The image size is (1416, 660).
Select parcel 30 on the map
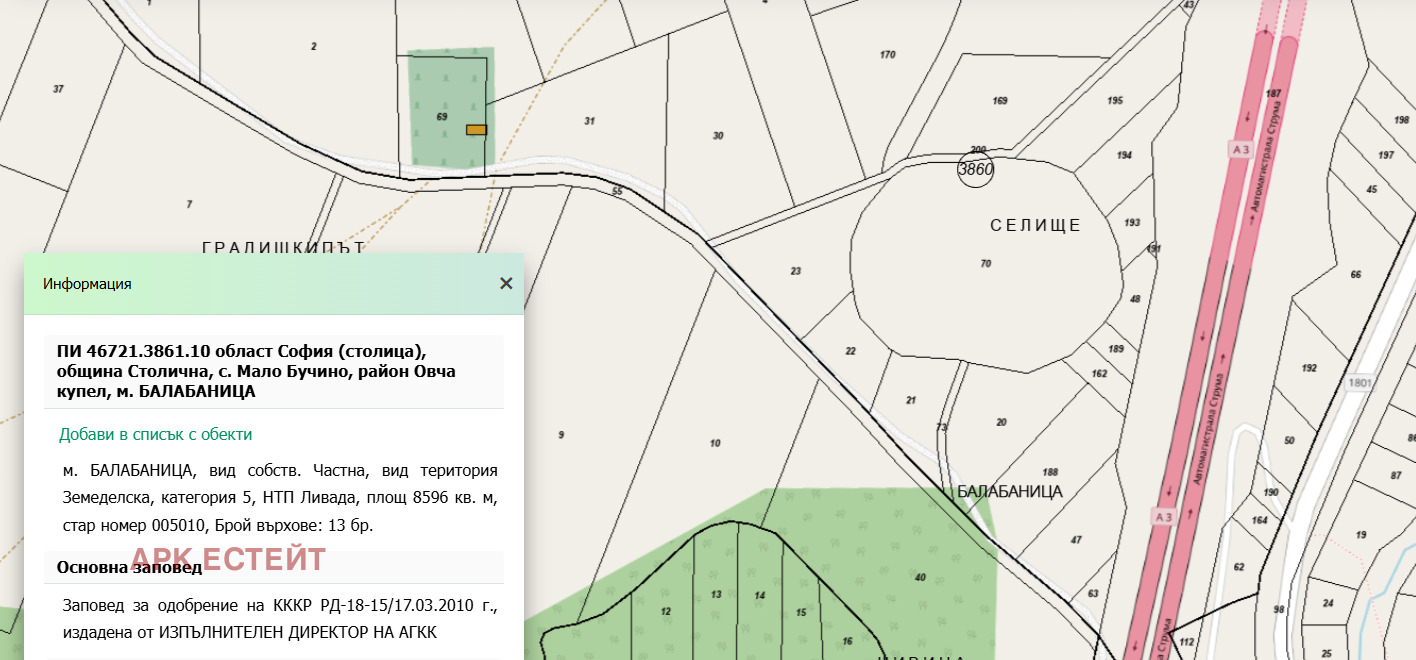[717, 135]
